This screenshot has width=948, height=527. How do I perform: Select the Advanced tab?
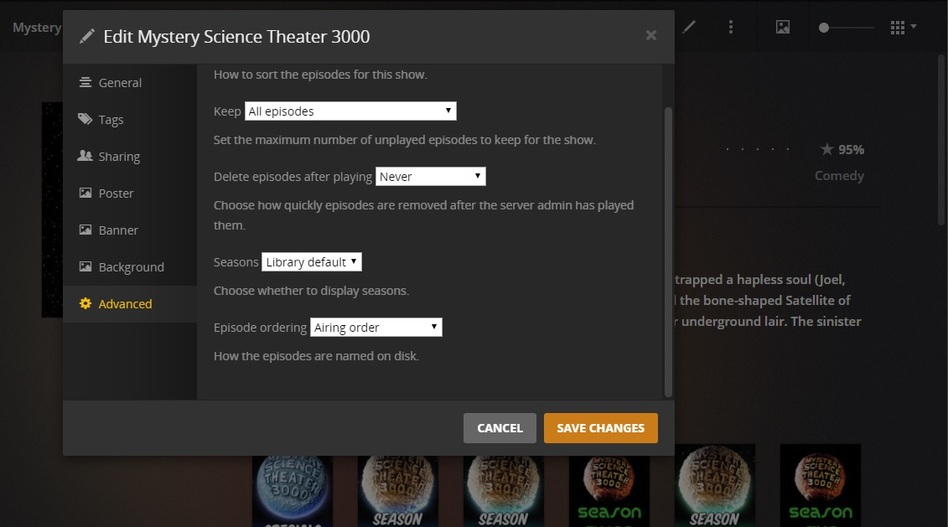coord(130,304)
